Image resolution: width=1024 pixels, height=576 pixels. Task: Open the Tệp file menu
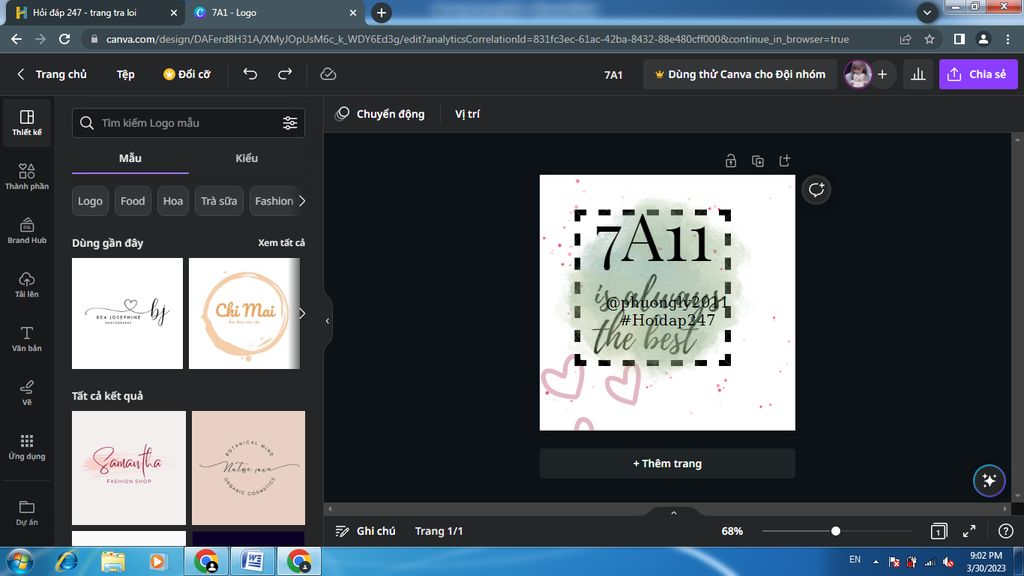tap(125, 74)
